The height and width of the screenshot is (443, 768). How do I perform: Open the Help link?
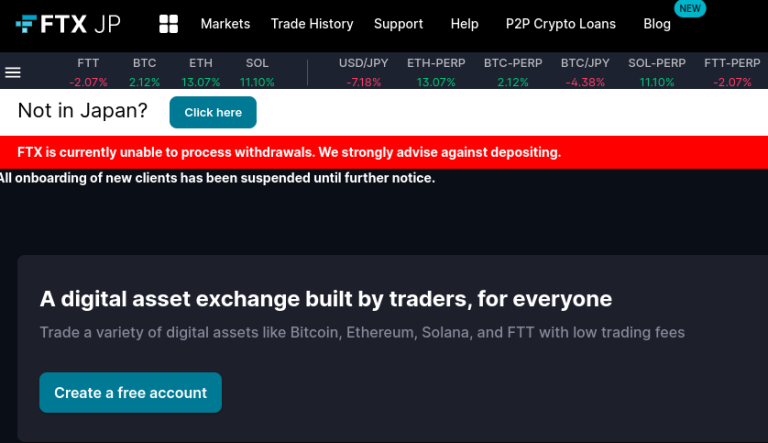click(x=464, y=24)
